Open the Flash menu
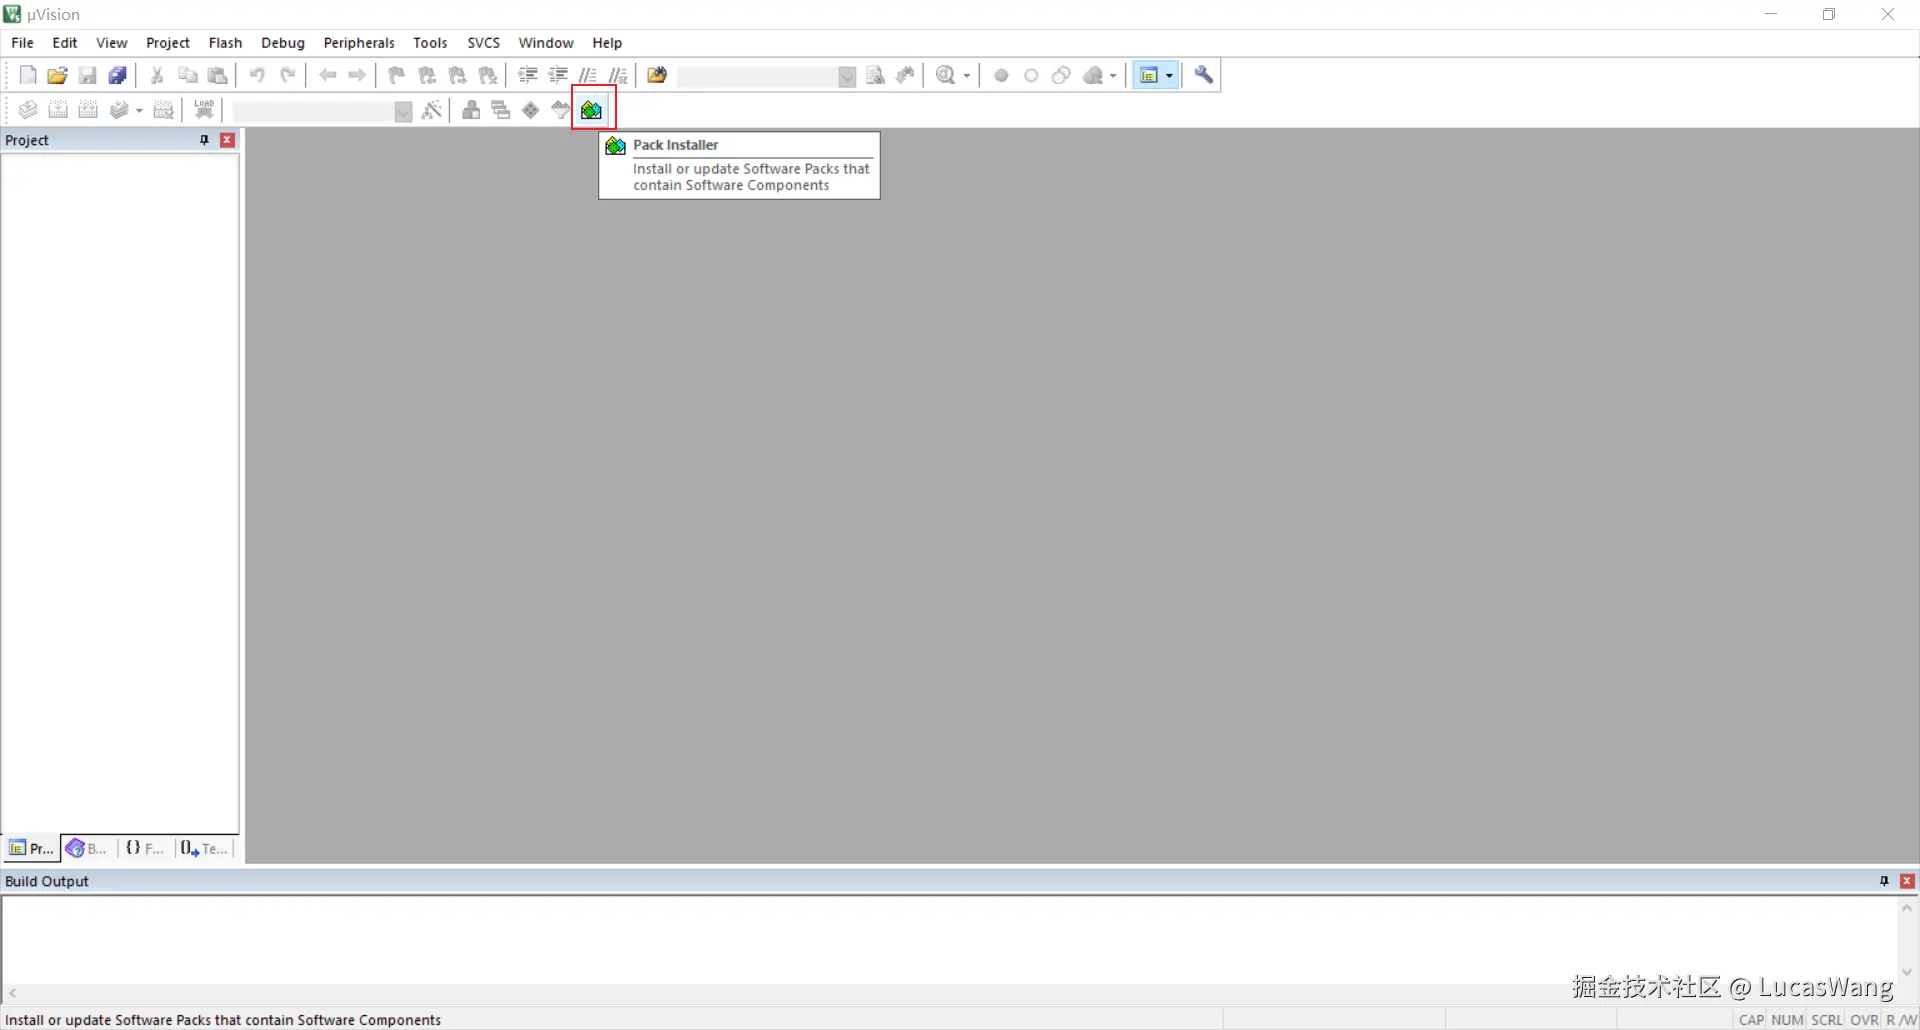 [226, 43]
